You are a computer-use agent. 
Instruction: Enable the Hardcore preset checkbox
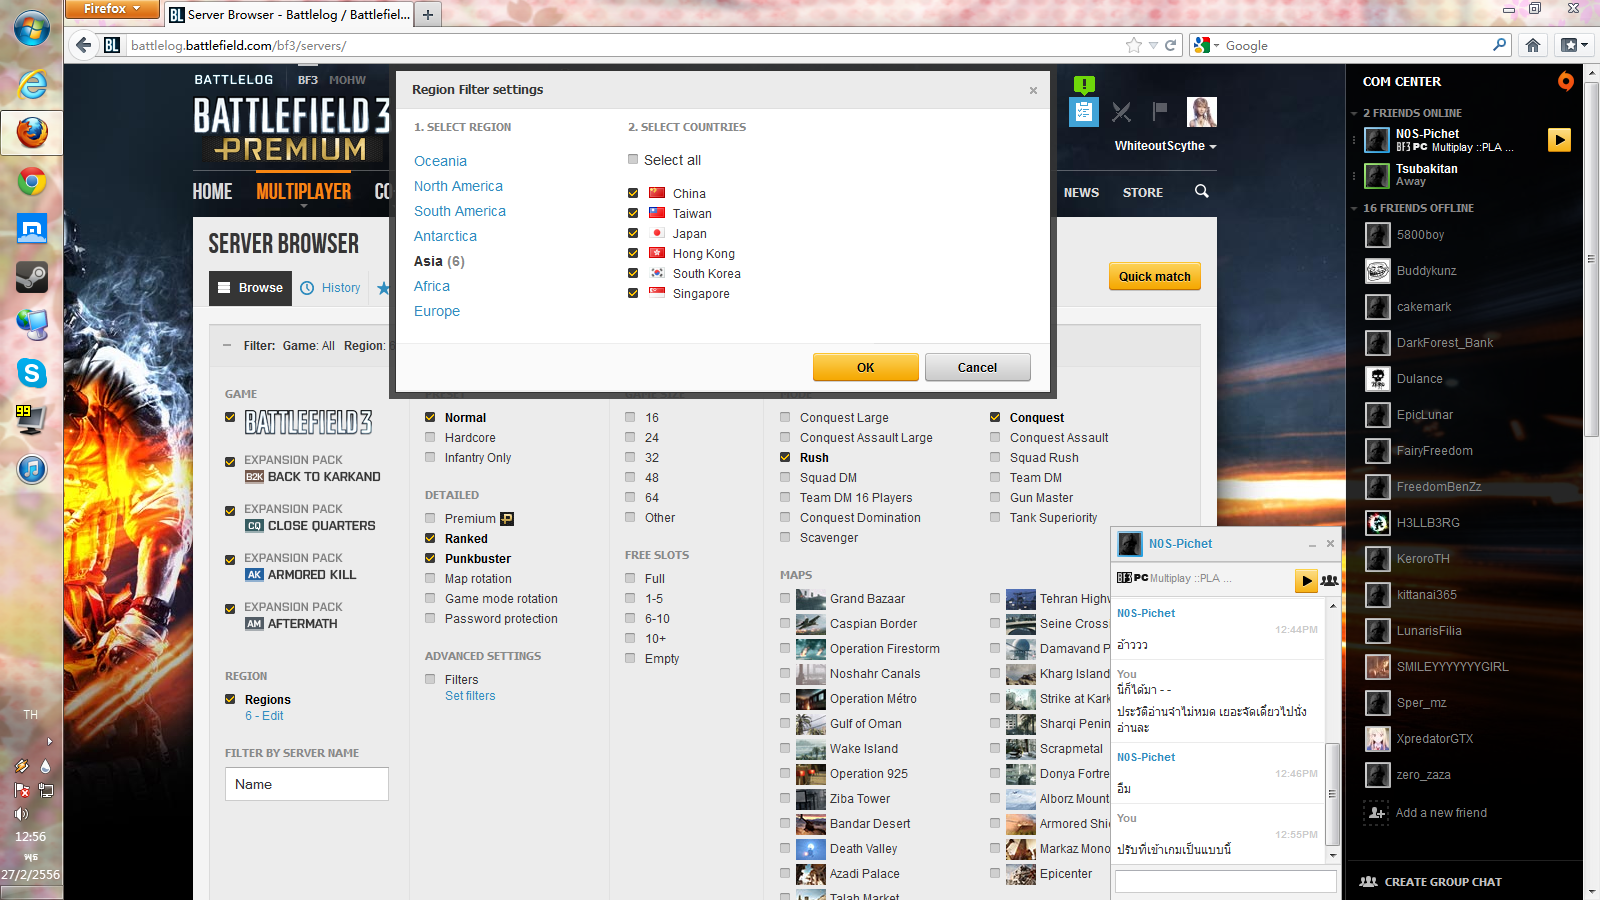(430, 437)
